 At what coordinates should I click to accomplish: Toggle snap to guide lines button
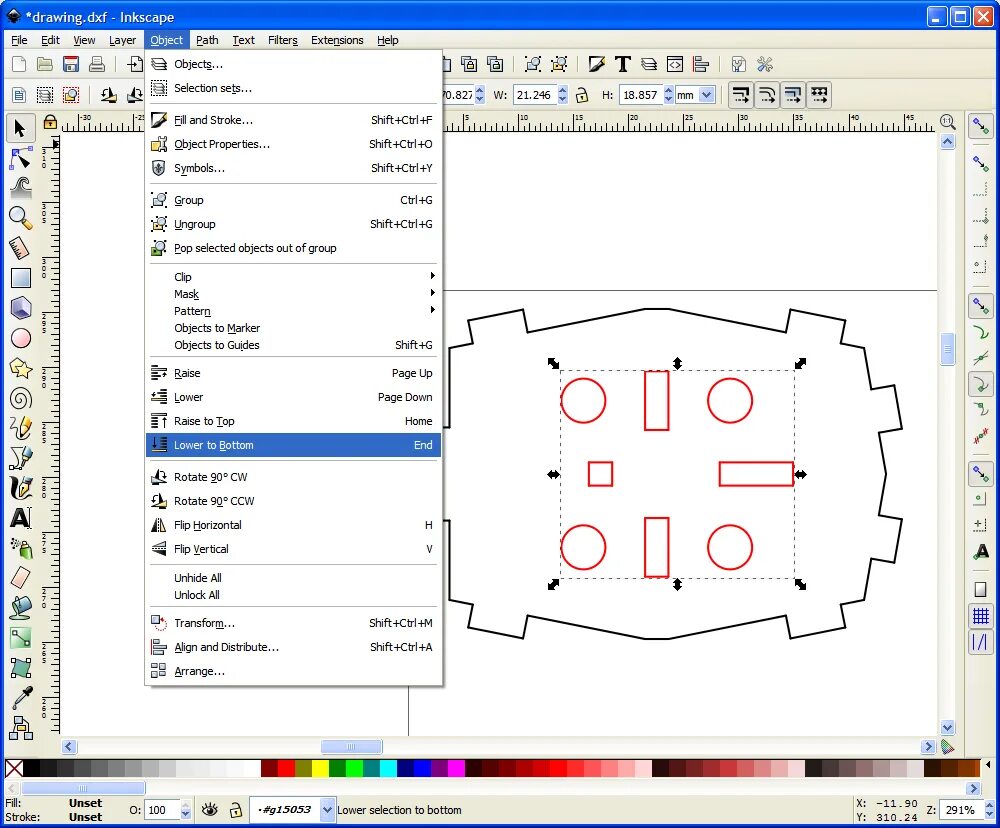(980, 641)
